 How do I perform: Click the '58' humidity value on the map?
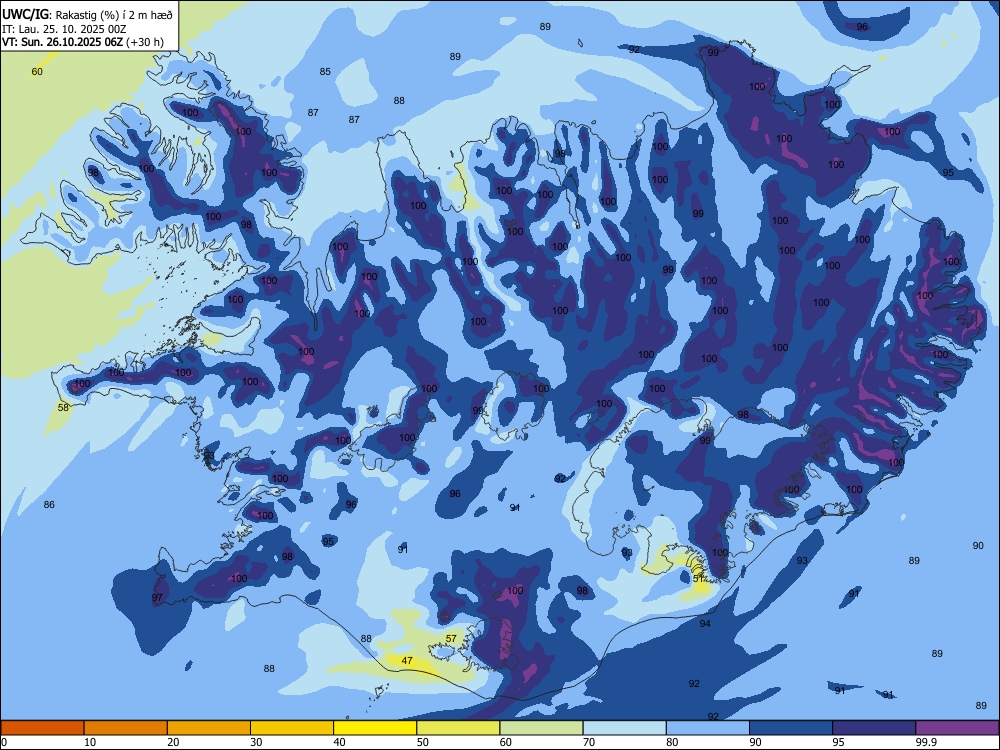(63, 408)
